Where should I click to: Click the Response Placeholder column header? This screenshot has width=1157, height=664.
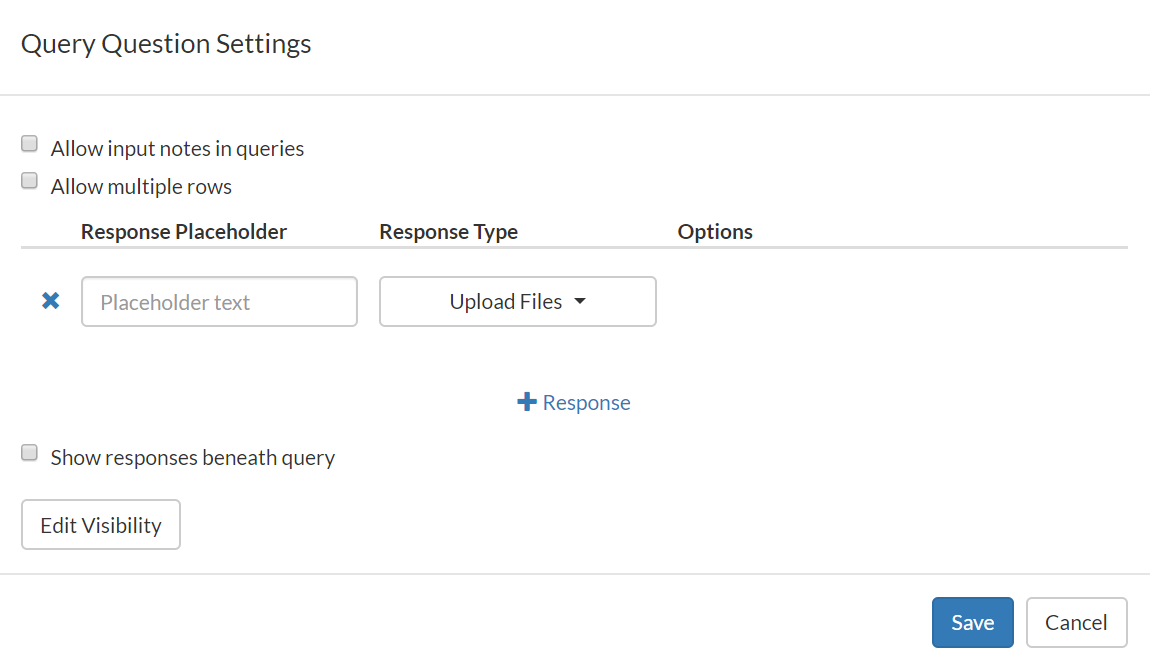(x=183, y=231)
